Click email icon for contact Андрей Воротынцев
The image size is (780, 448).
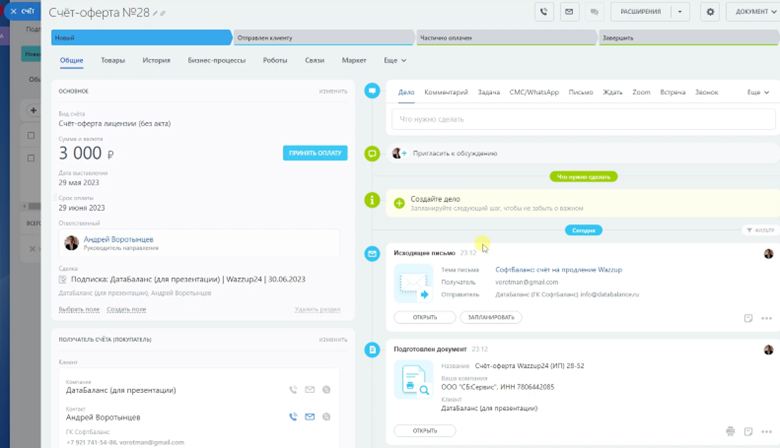coord(310,417)
